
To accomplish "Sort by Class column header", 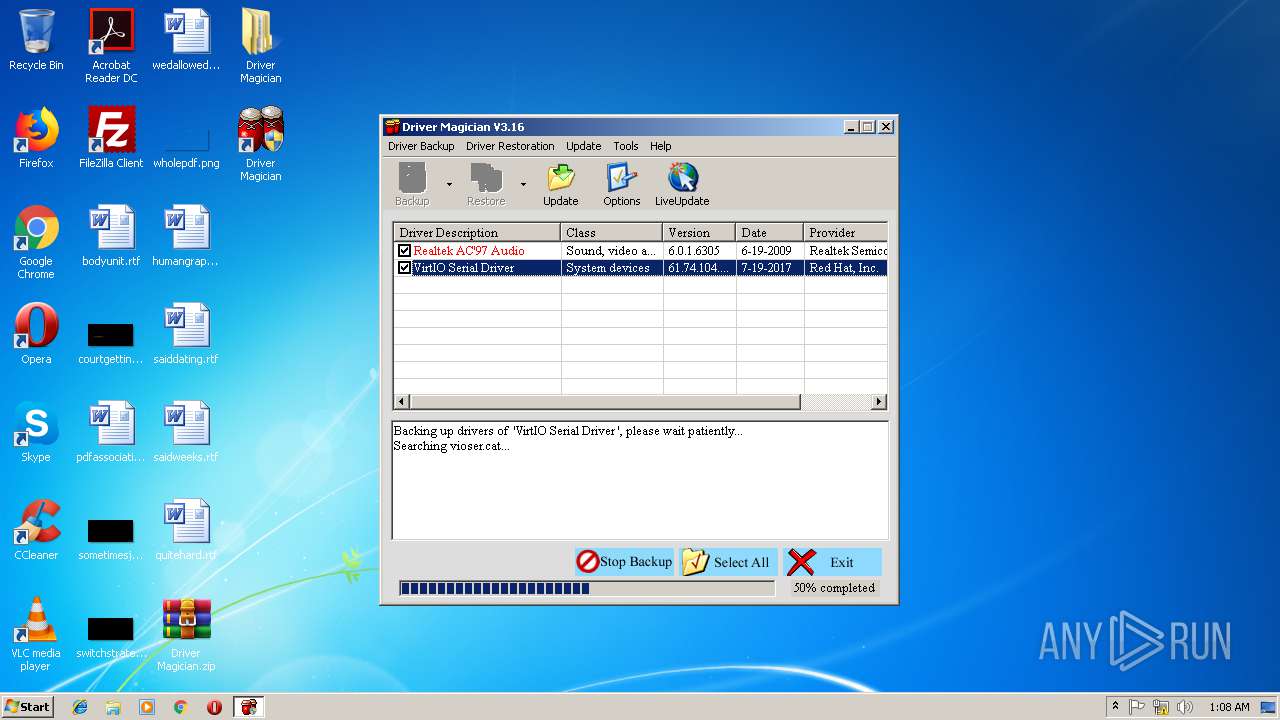I will pyautogui.click(x=612, y=232).
